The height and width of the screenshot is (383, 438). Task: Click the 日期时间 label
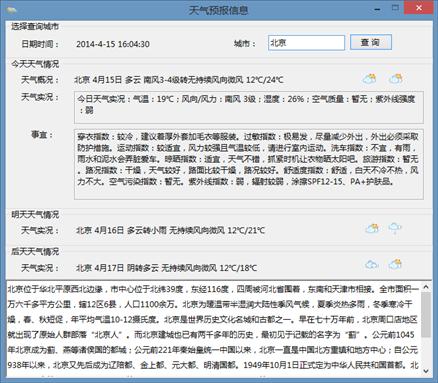point(40,44)
